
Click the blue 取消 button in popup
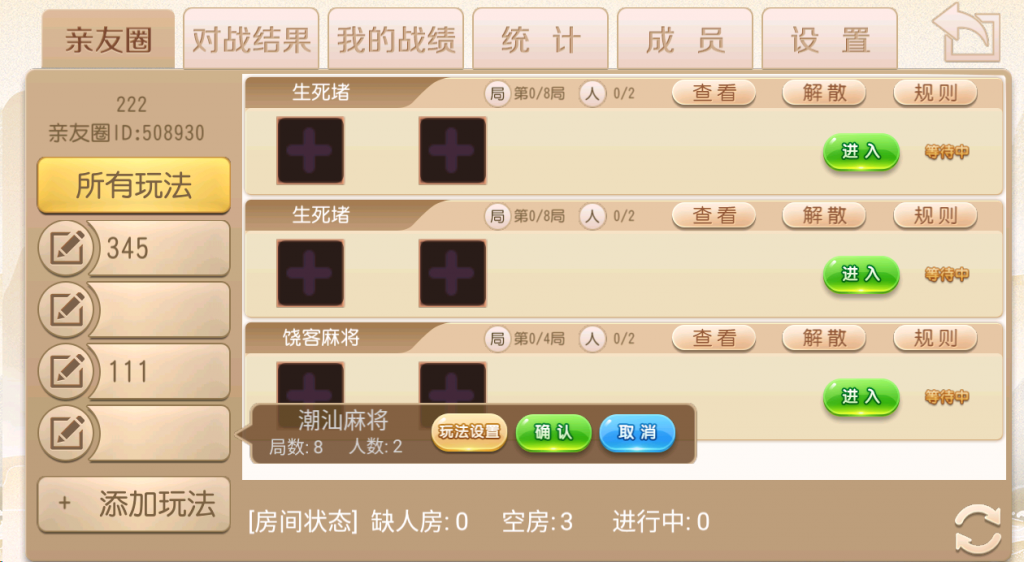point(637,432)
